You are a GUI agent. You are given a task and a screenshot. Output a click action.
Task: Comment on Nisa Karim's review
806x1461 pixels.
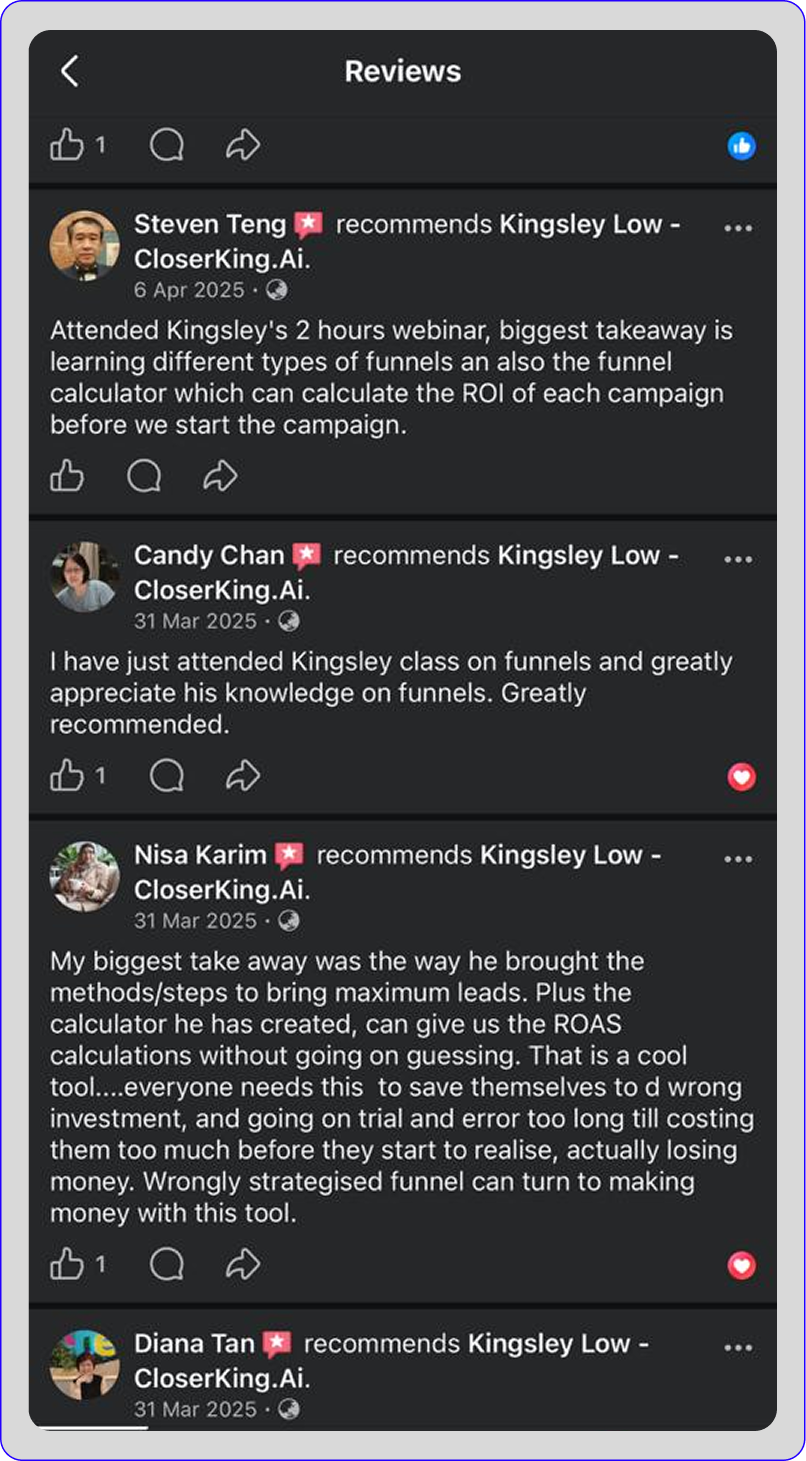166,1265
